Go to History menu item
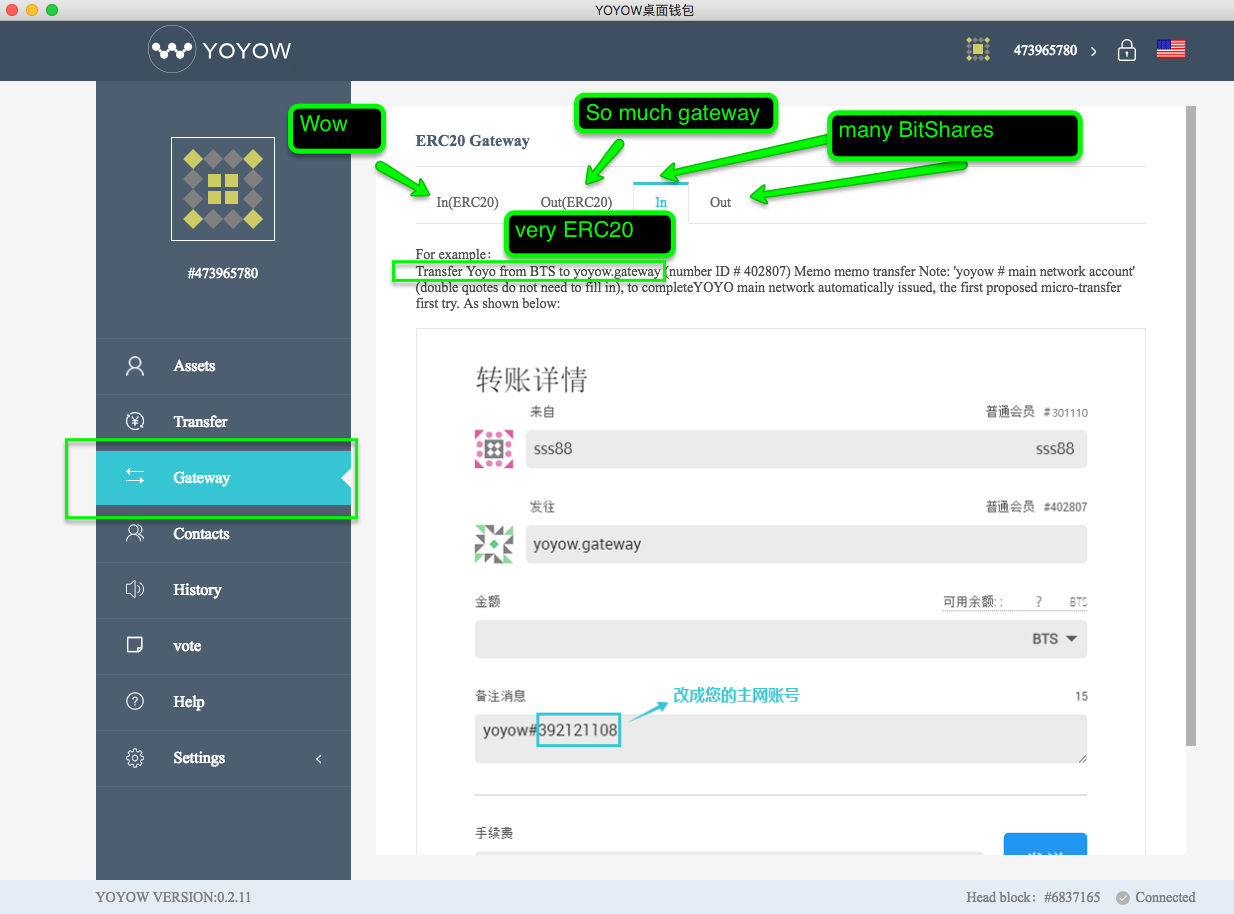 coord(223,590)
